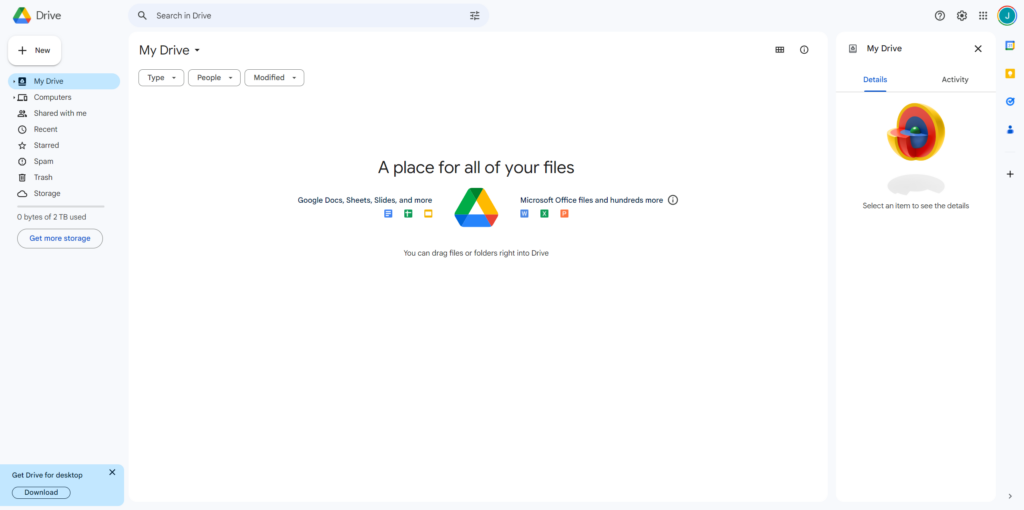Click the plus Get add-ons icon

coord(1010,174)
